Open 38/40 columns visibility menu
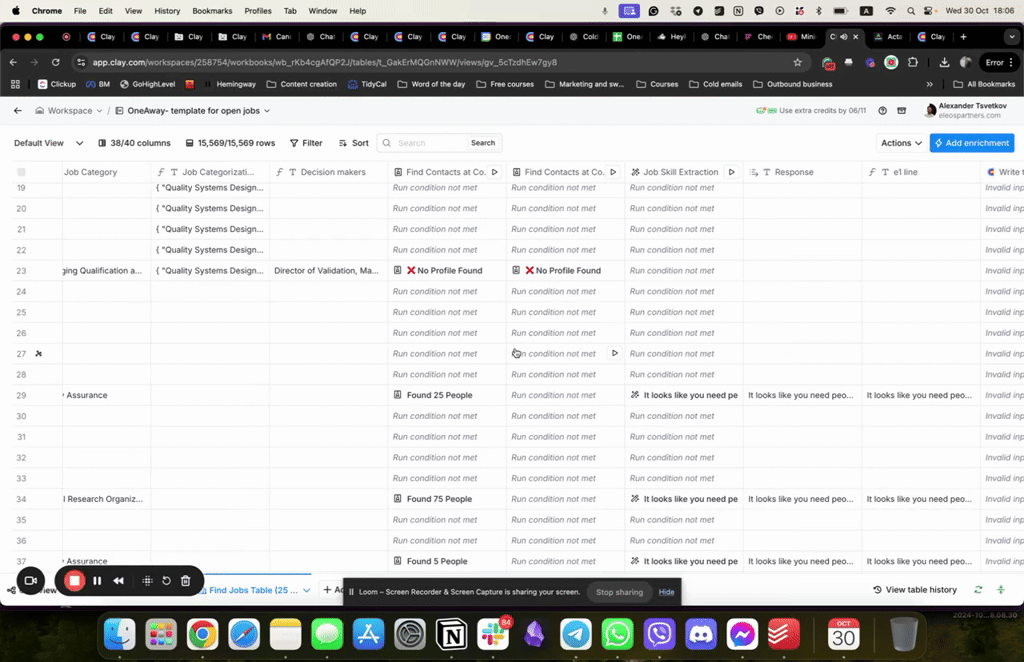Image resolution: width=1024 pixels, height=662 pixels. coord(135,143)
